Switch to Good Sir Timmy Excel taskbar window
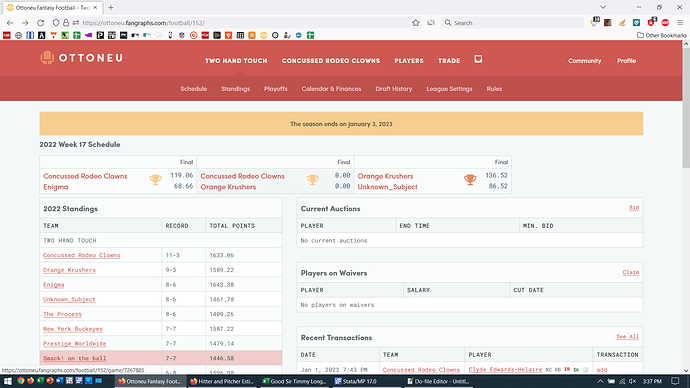 [294, 381]
